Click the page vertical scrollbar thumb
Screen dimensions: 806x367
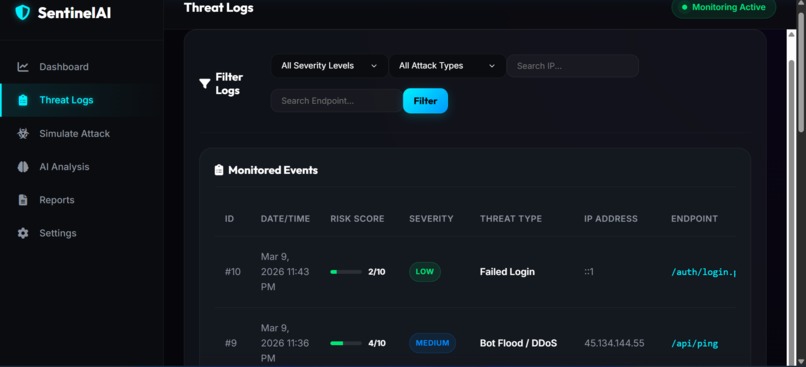(x=800, y=72)
